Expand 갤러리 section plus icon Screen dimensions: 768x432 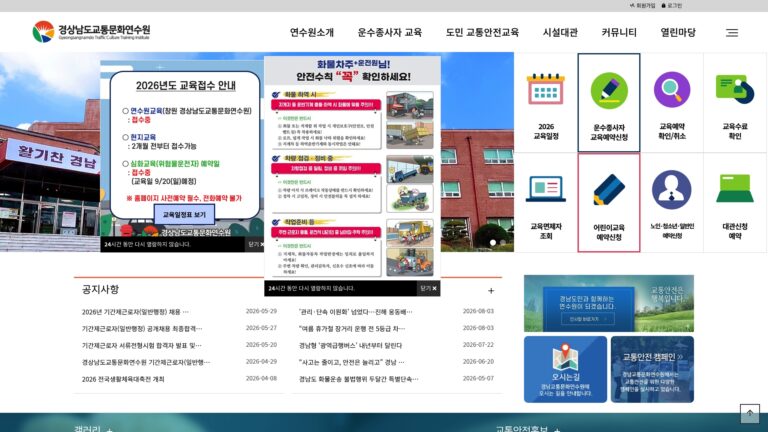[109, 430]
